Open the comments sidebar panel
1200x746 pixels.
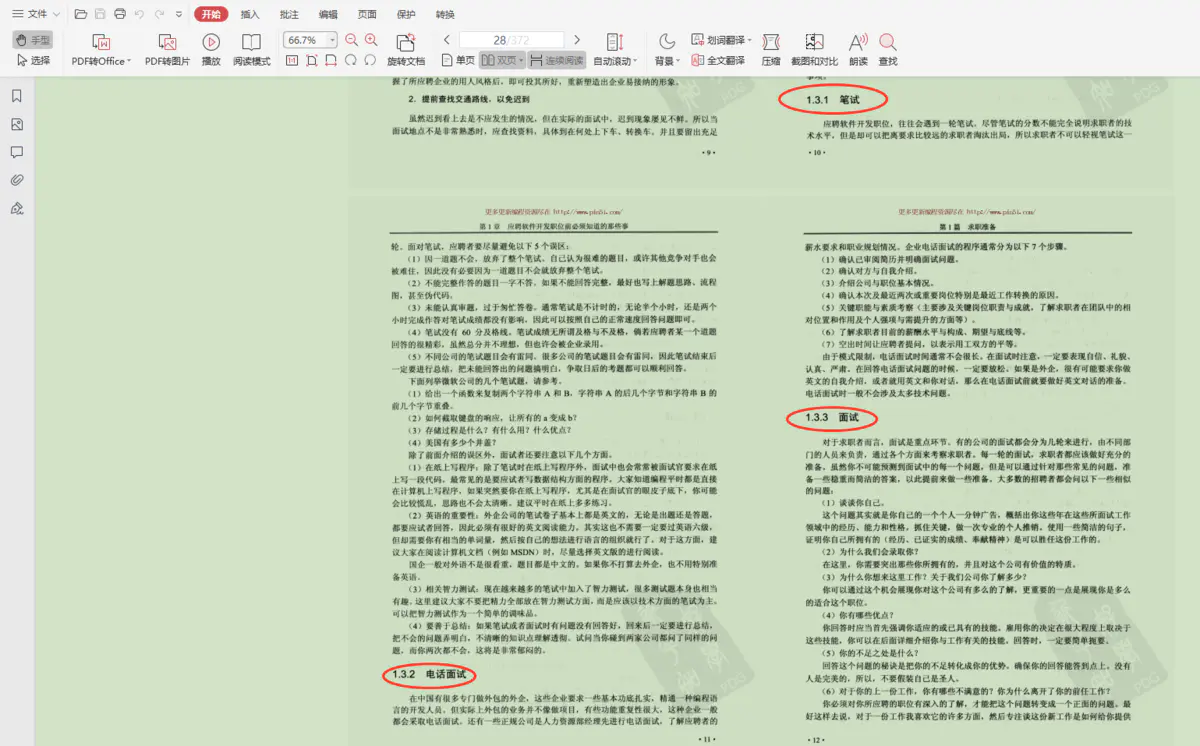17,152
